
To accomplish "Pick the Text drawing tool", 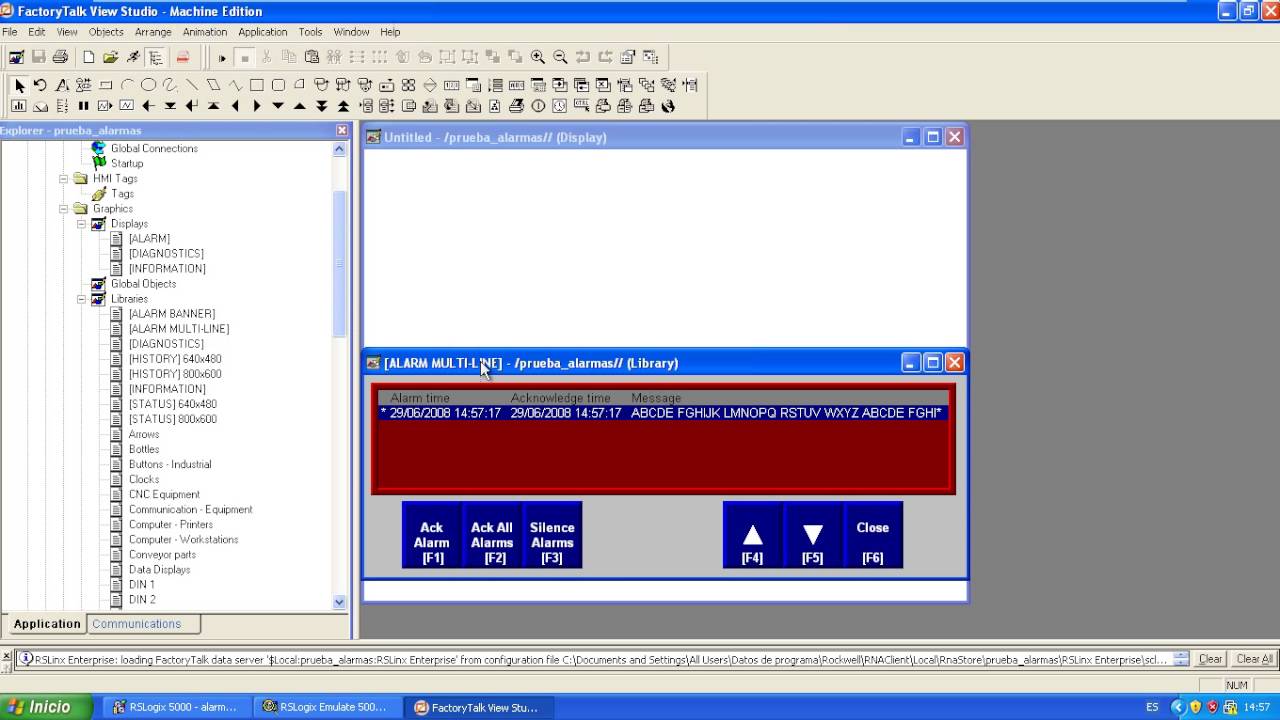I will click(62, 85).
